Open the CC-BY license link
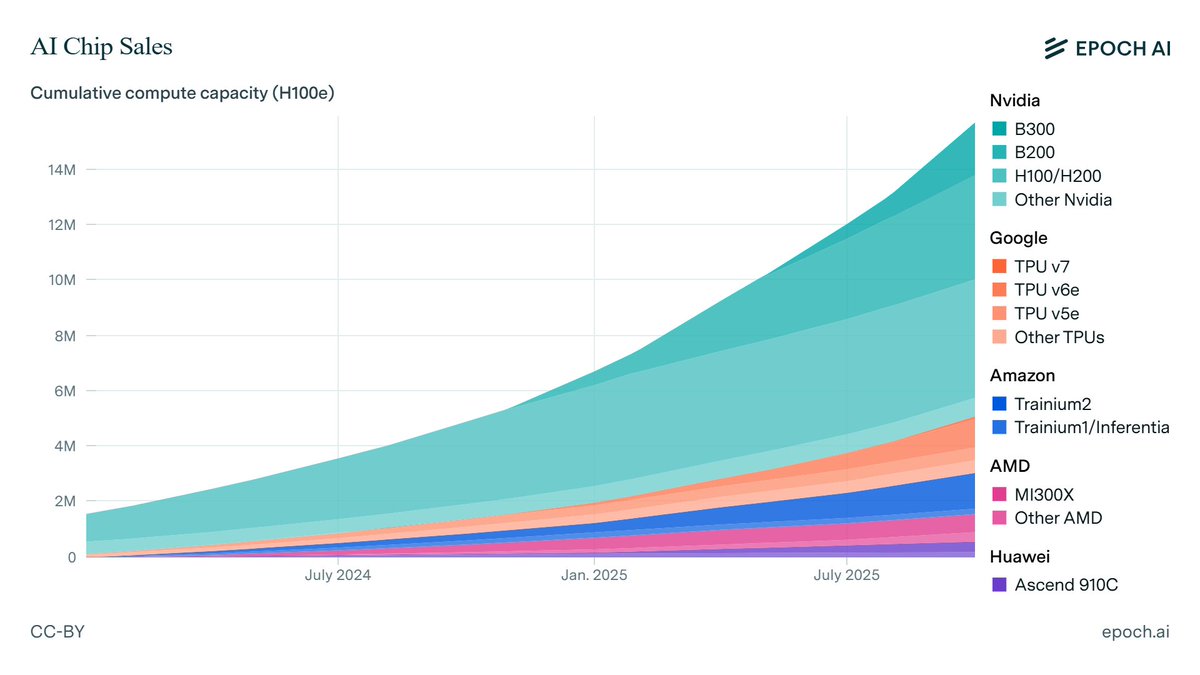1200x675 pixels. point(57,631)
